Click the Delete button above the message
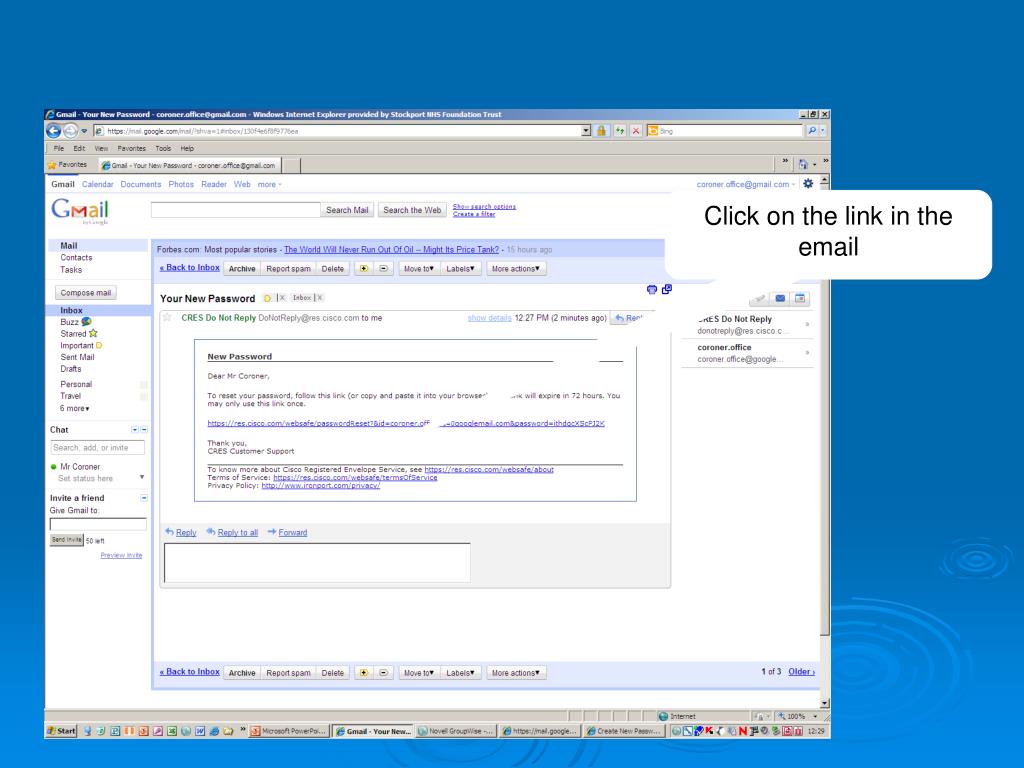 [332, 268]
